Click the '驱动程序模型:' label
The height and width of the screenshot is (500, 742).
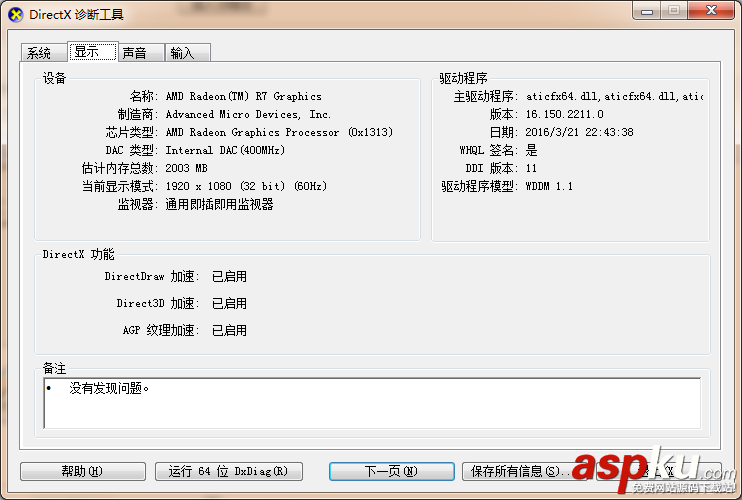[480, 186]
